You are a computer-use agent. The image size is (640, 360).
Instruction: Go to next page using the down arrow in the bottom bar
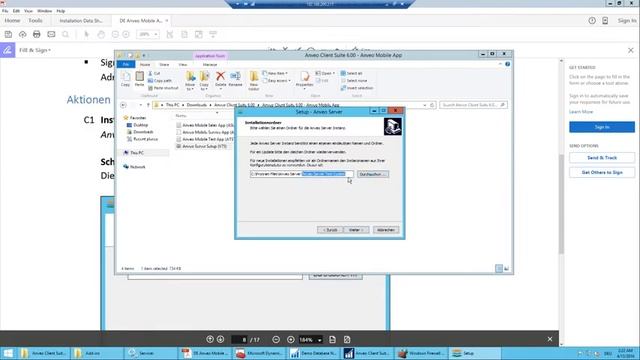220,339
